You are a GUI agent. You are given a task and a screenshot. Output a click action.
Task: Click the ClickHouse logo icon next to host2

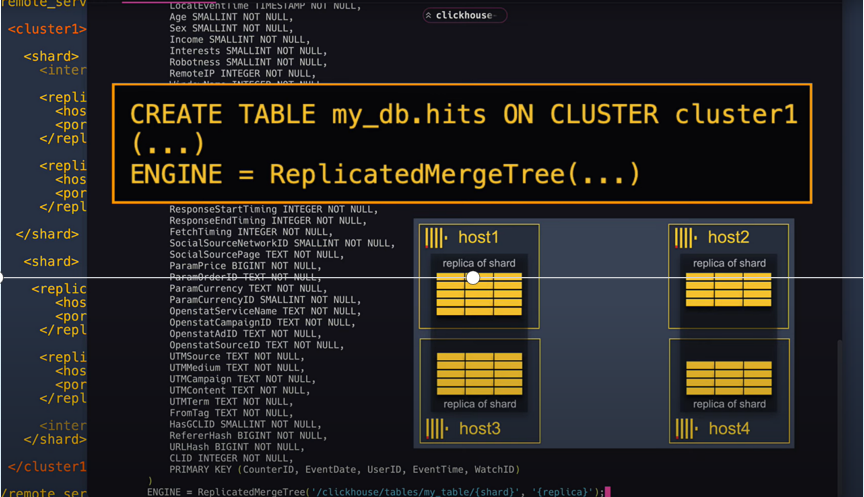(685, 238)
